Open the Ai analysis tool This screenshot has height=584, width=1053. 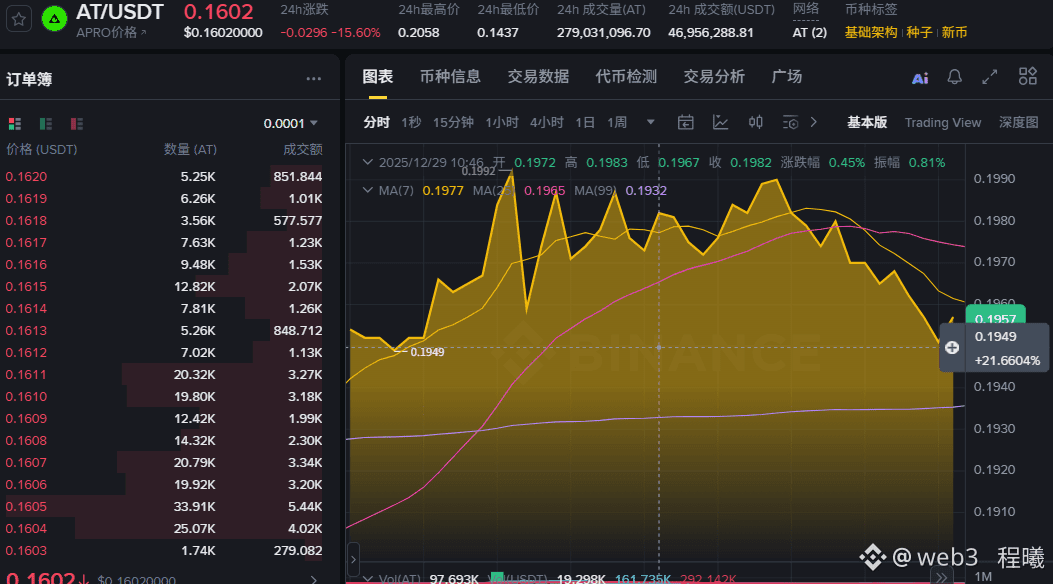point(920,78)
